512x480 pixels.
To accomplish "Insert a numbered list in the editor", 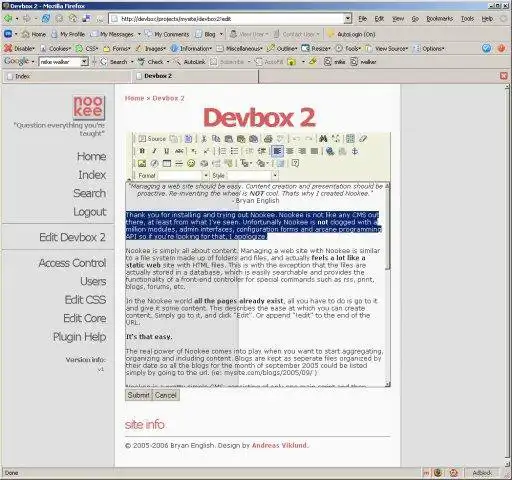I will [x=222, y=151].
